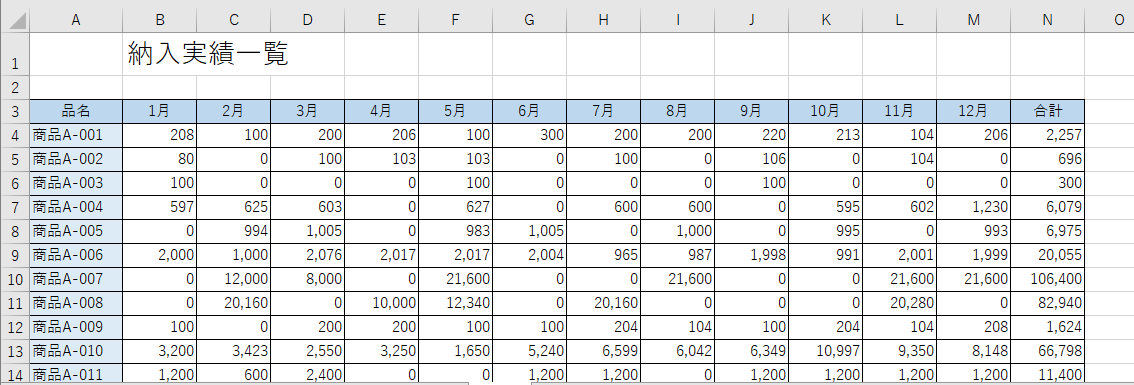Select cell 商品A-009

tap(76, 327)
